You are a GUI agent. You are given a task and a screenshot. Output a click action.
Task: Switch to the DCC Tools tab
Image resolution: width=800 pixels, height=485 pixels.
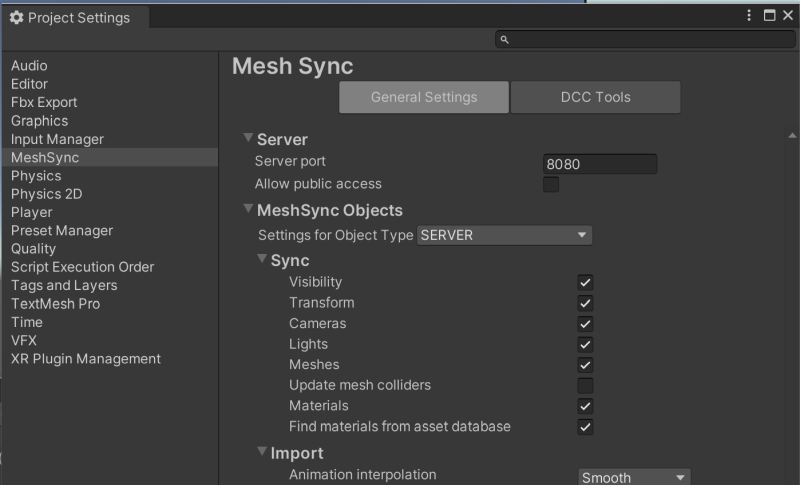coord(595,97)
